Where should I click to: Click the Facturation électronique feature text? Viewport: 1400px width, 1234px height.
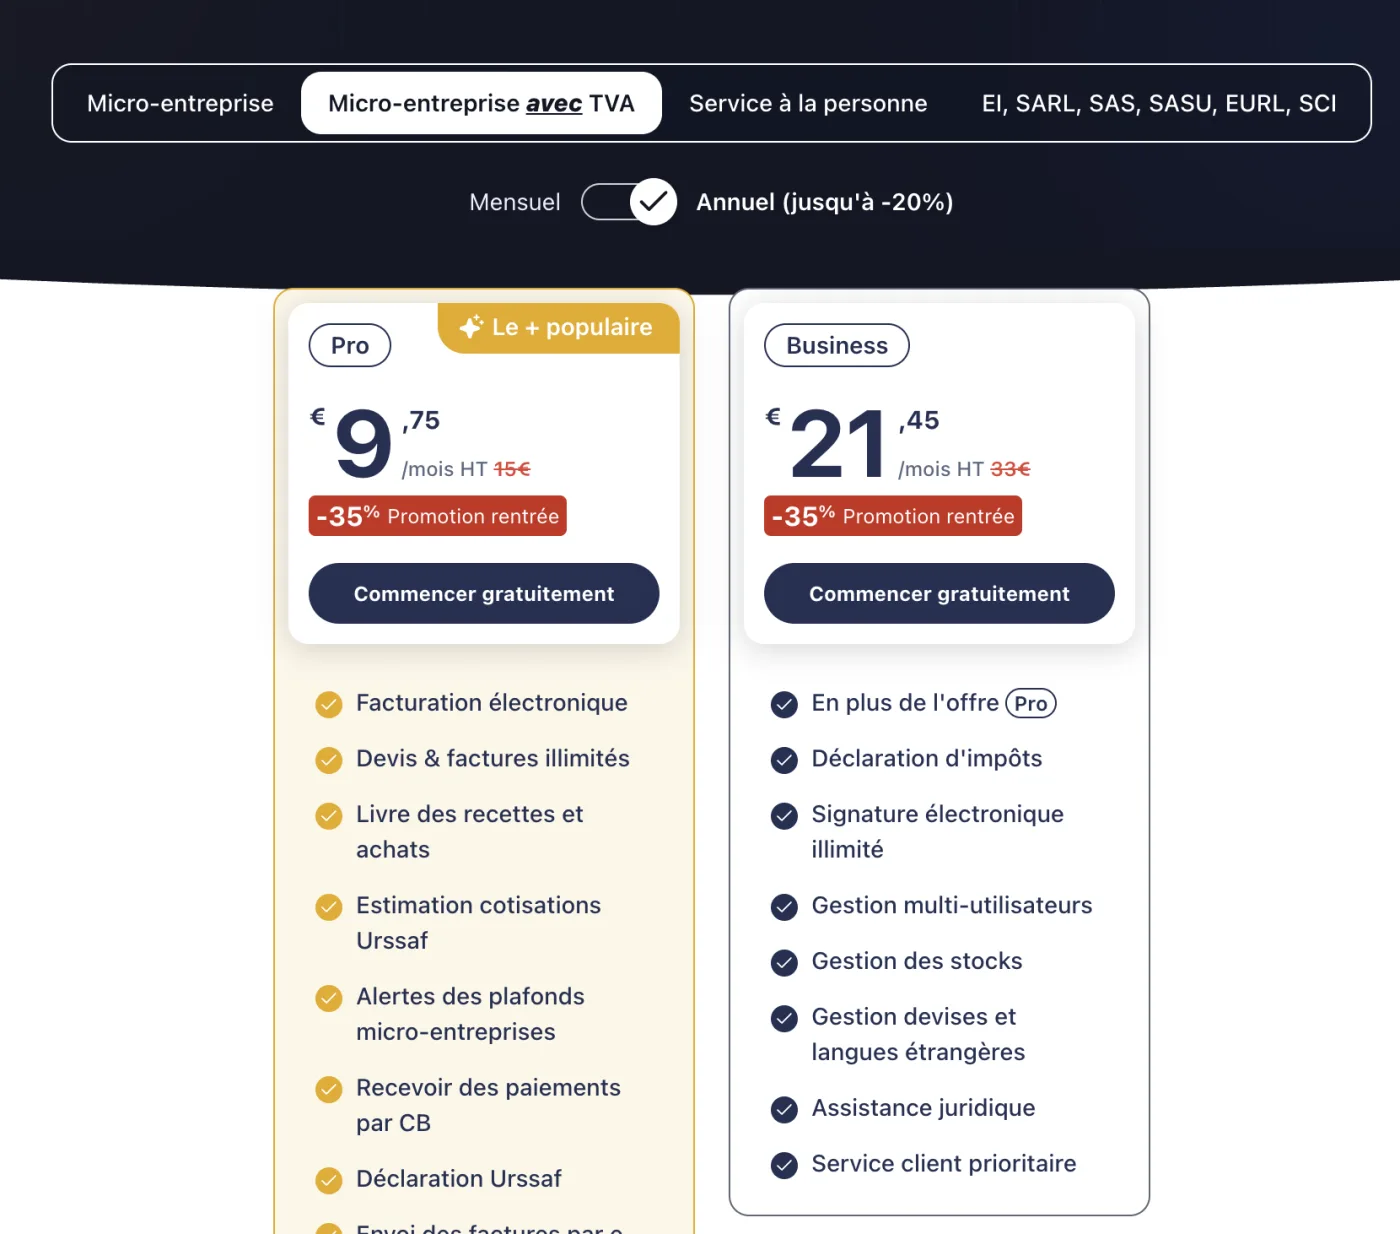(x=492, y=703)
